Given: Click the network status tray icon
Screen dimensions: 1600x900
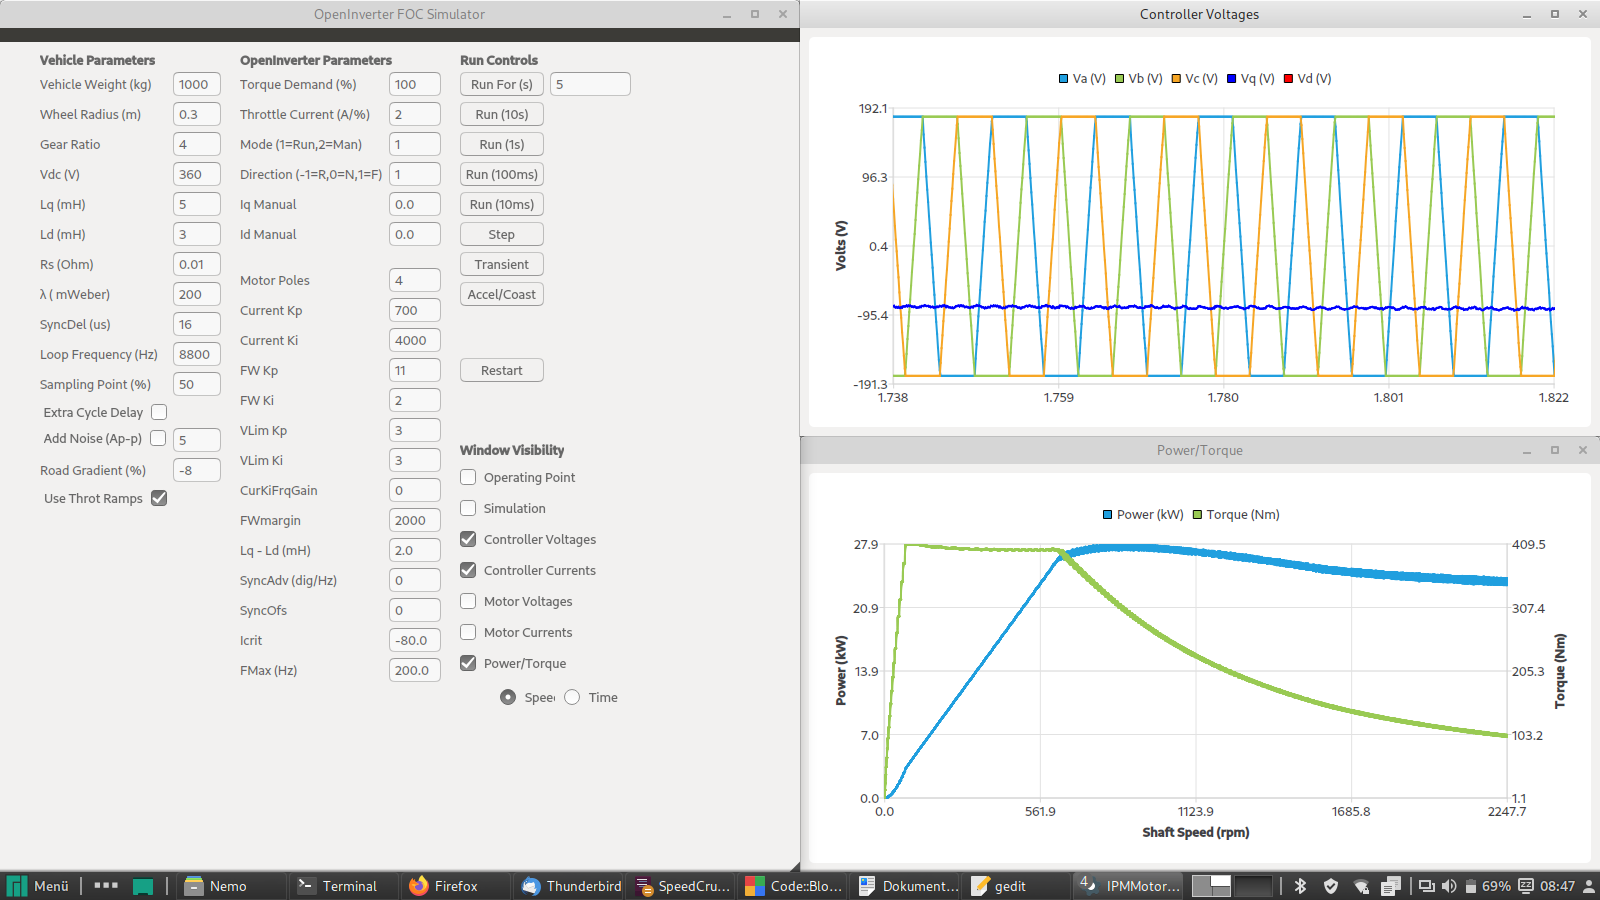Looking at the screenshot, I should click(x=1361, y=886).
